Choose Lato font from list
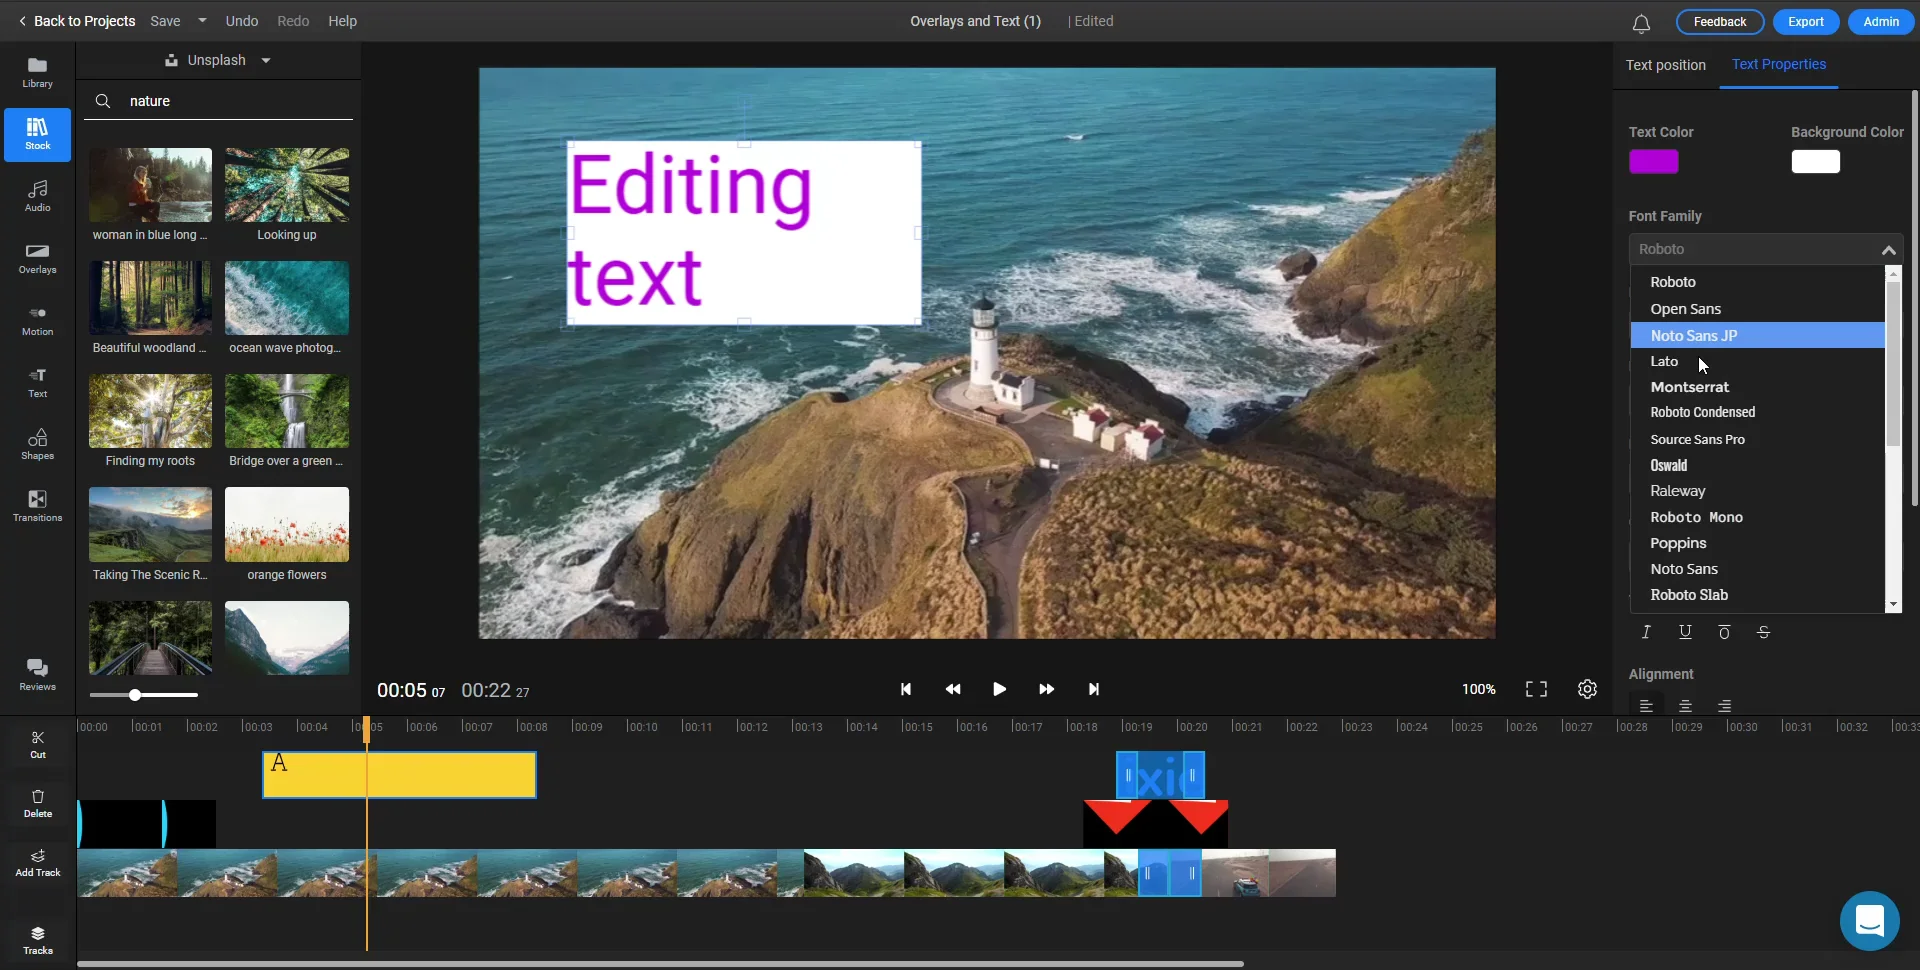This screenshot has height=970, width=1920. (x=1757, y=361)
